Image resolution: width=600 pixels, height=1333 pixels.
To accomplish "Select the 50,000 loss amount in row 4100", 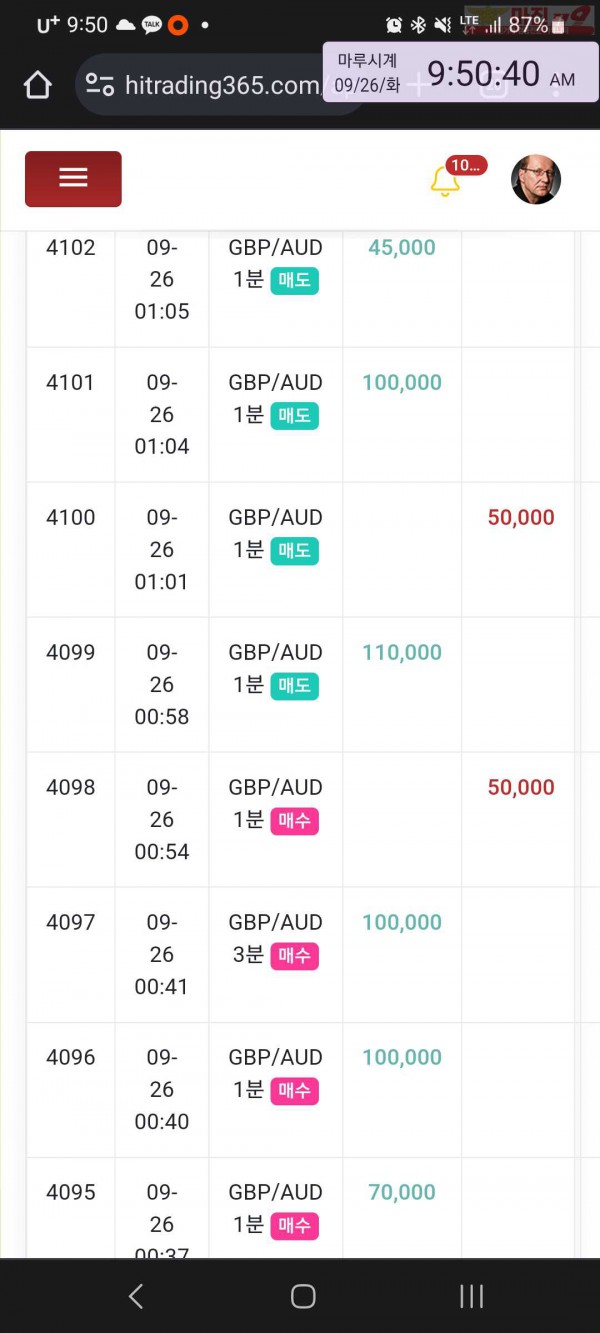I will coord(521,517).
